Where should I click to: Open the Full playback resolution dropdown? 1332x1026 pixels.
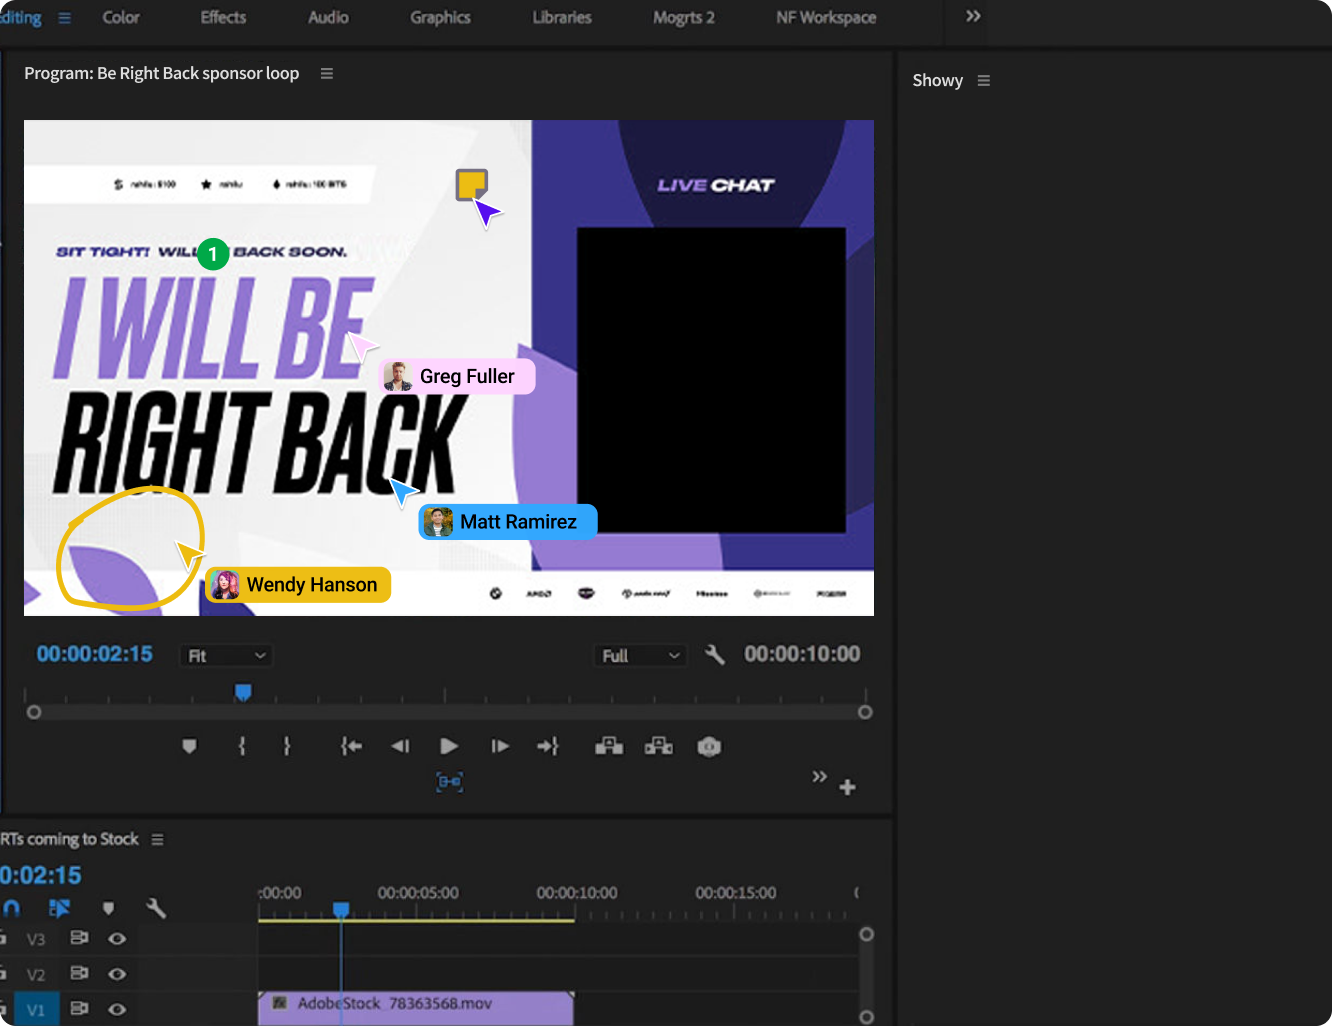click(x=640, y=656)
